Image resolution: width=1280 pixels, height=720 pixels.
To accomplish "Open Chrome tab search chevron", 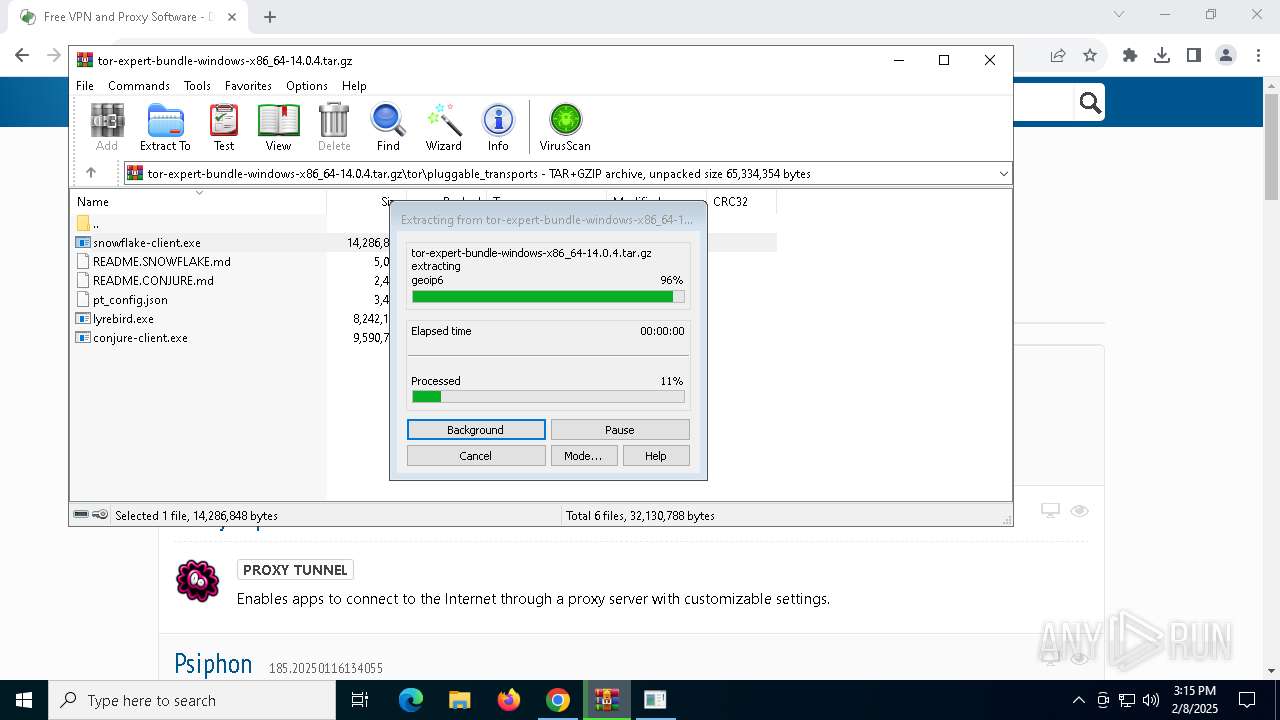I will click(x=1119, y=14).
